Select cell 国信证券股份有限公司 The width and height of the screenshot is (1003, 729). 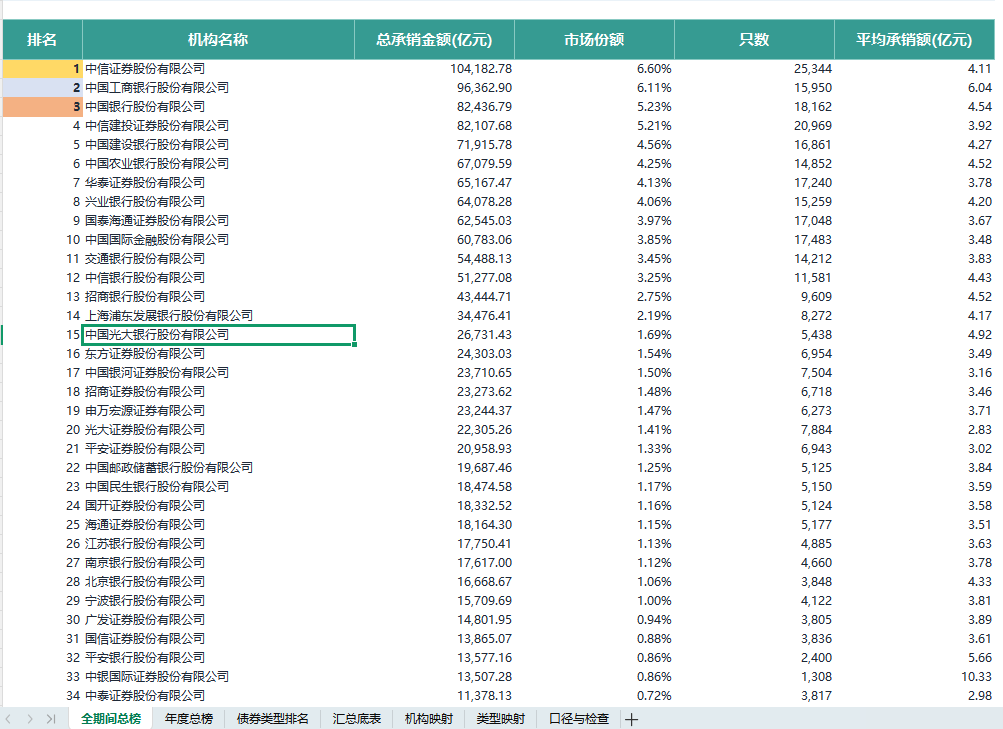[218, 638]
